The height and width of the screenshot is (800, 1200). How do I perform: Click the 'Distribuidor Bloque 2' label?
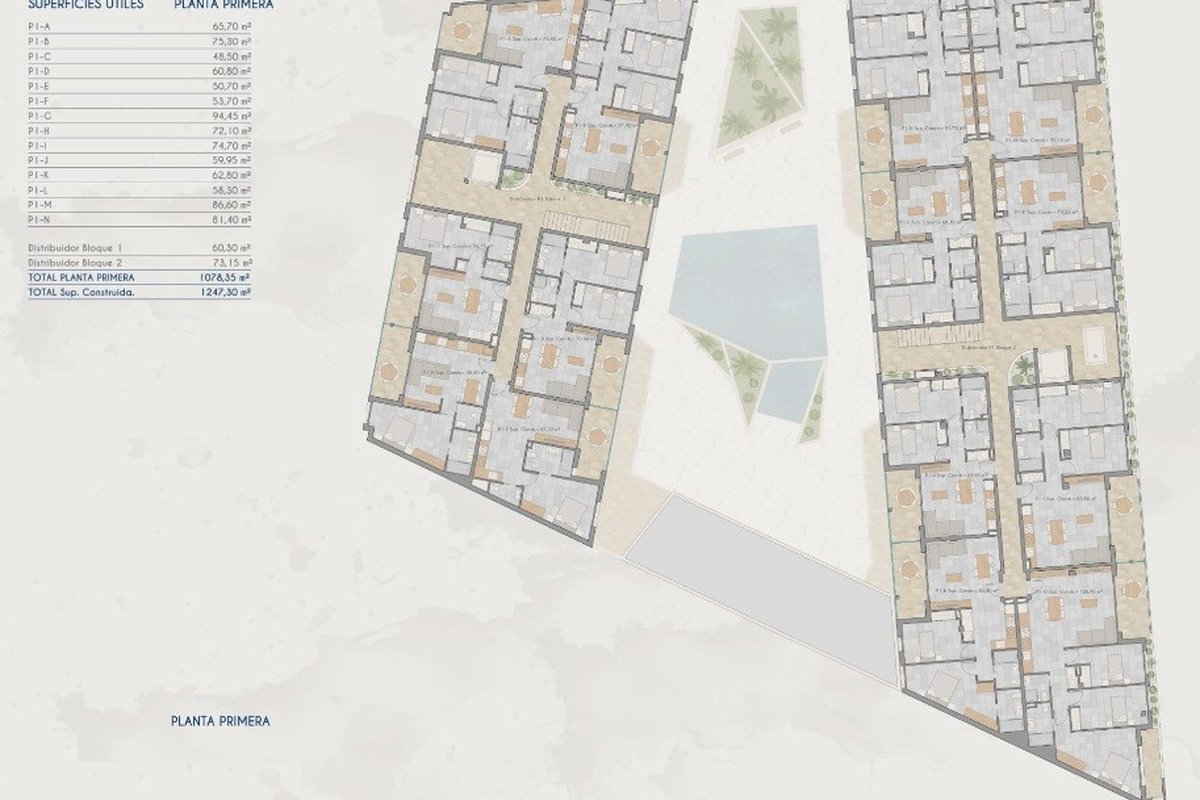pos(76,261)
